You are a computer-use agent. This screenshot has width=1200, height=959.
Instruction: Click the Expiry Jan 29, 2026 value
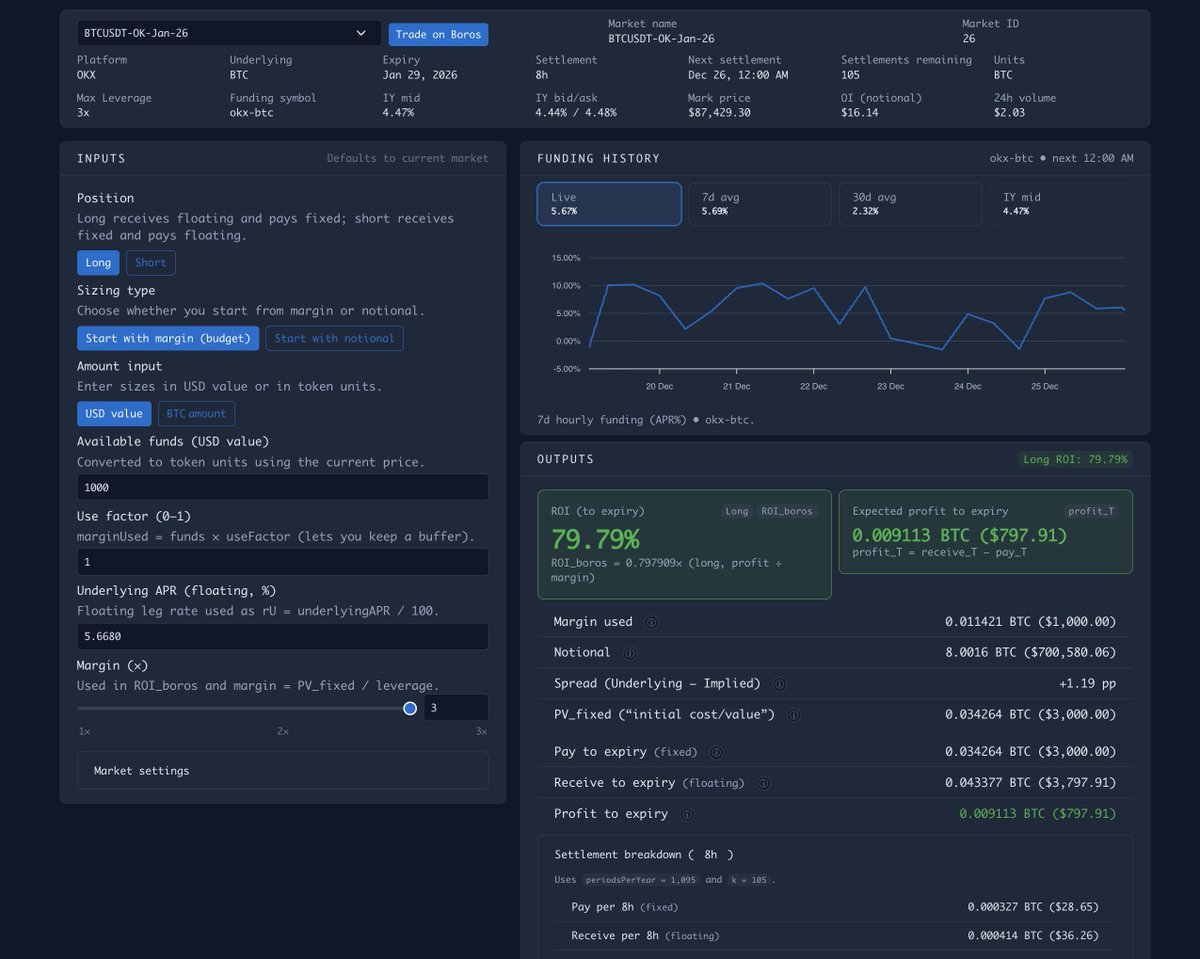pos(420,75)
